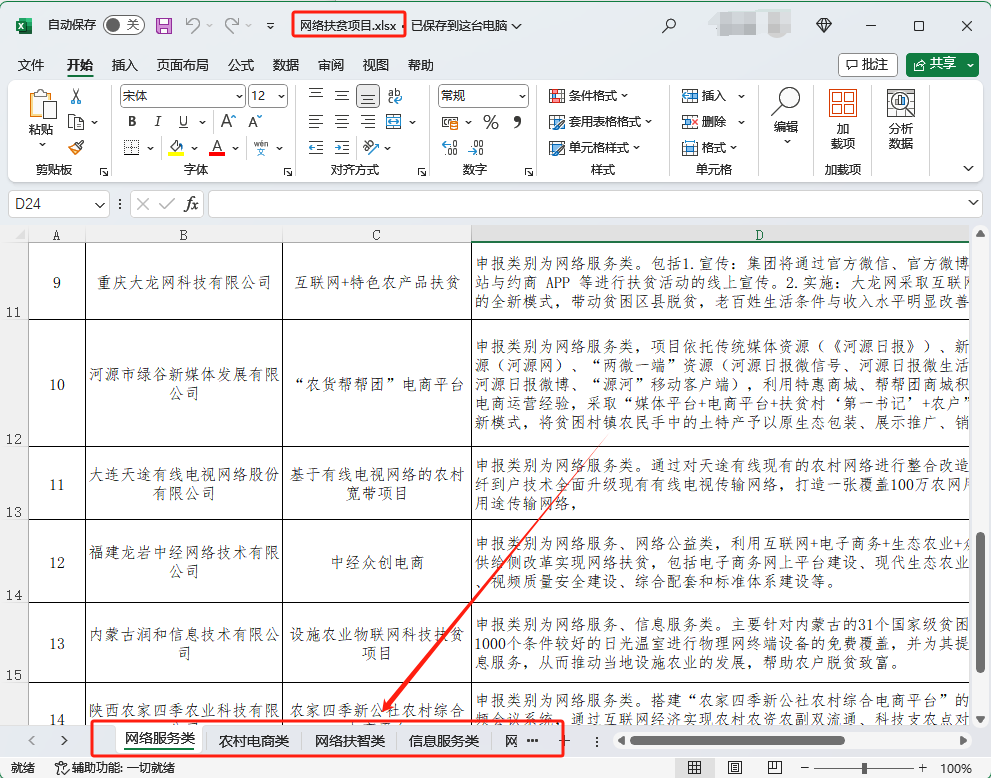Open the font name dropdown showing 宋体
Image resolution: width=991 pixels, height=778 pixels.
click(x=181, y=96)
